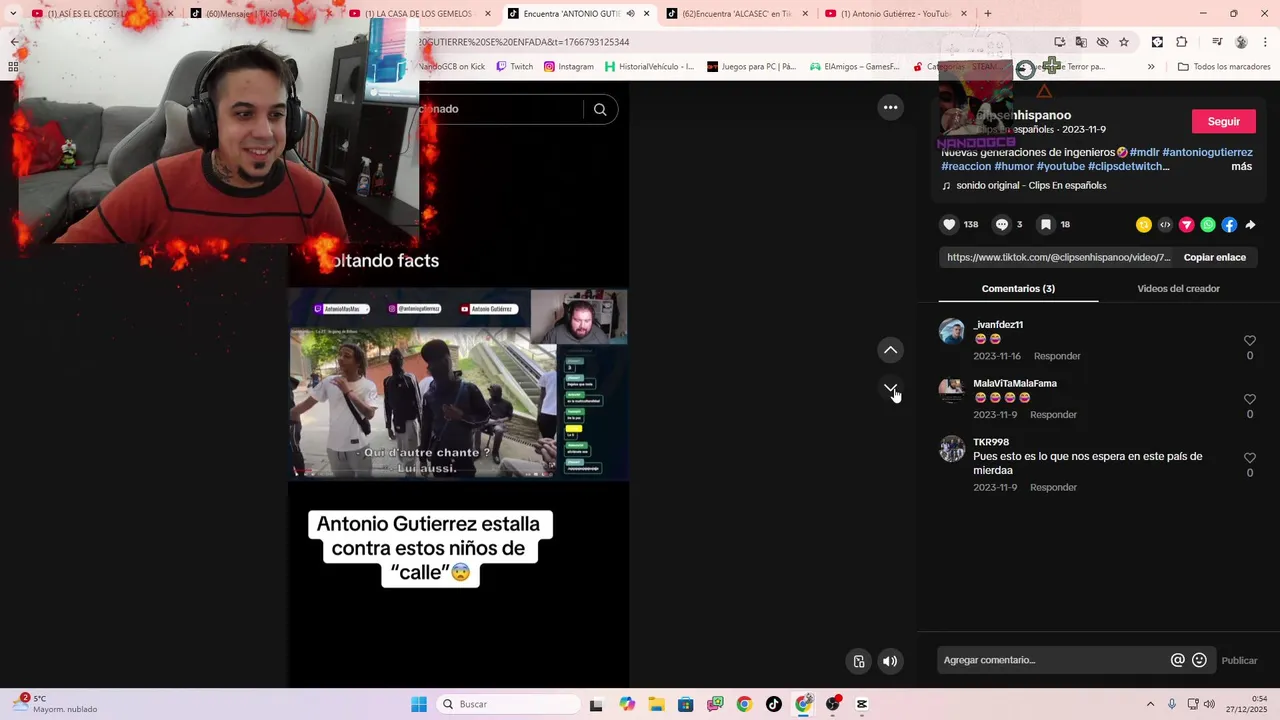The height and width of the screenshot is (720, 1280).
Task: Open the taskbar volume control
Action: point(1209,704)
